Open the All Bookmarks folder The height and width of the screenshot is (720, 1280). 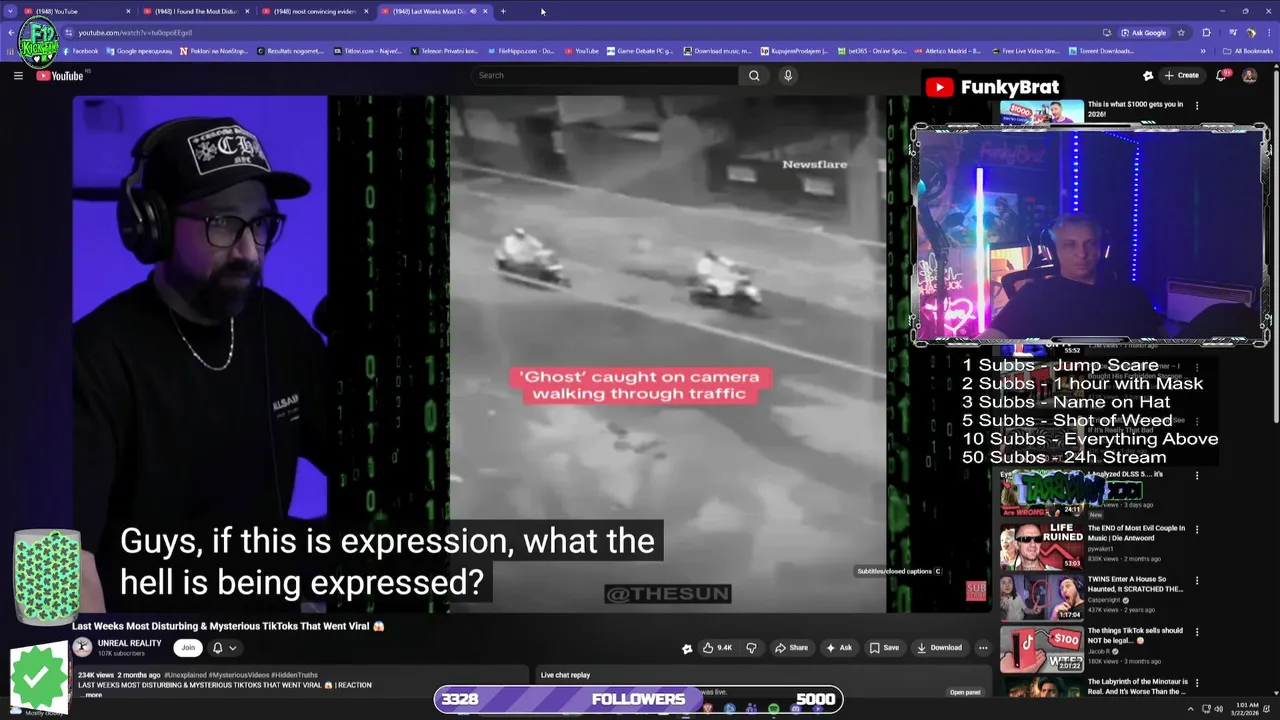click(x=1248, y=51)
